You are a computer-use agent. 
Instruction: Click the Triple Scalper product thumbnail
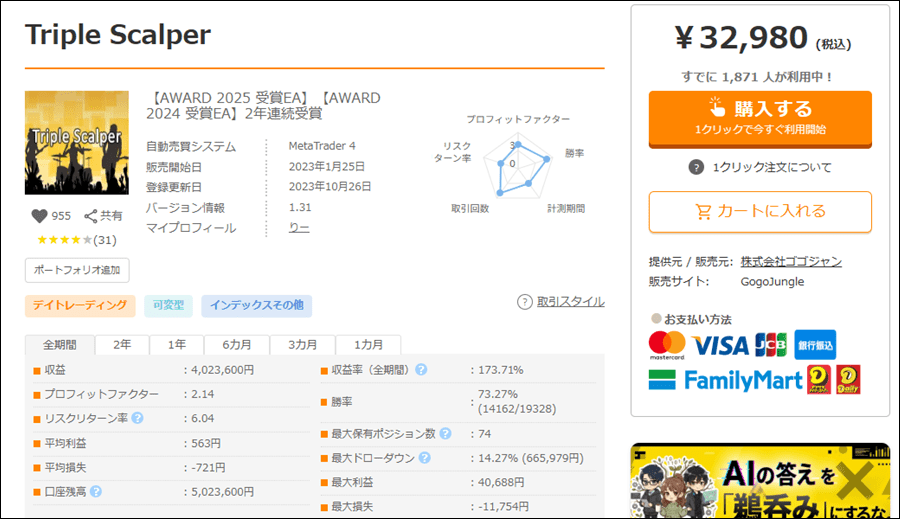pyautogui.click(x=77, y=142)
